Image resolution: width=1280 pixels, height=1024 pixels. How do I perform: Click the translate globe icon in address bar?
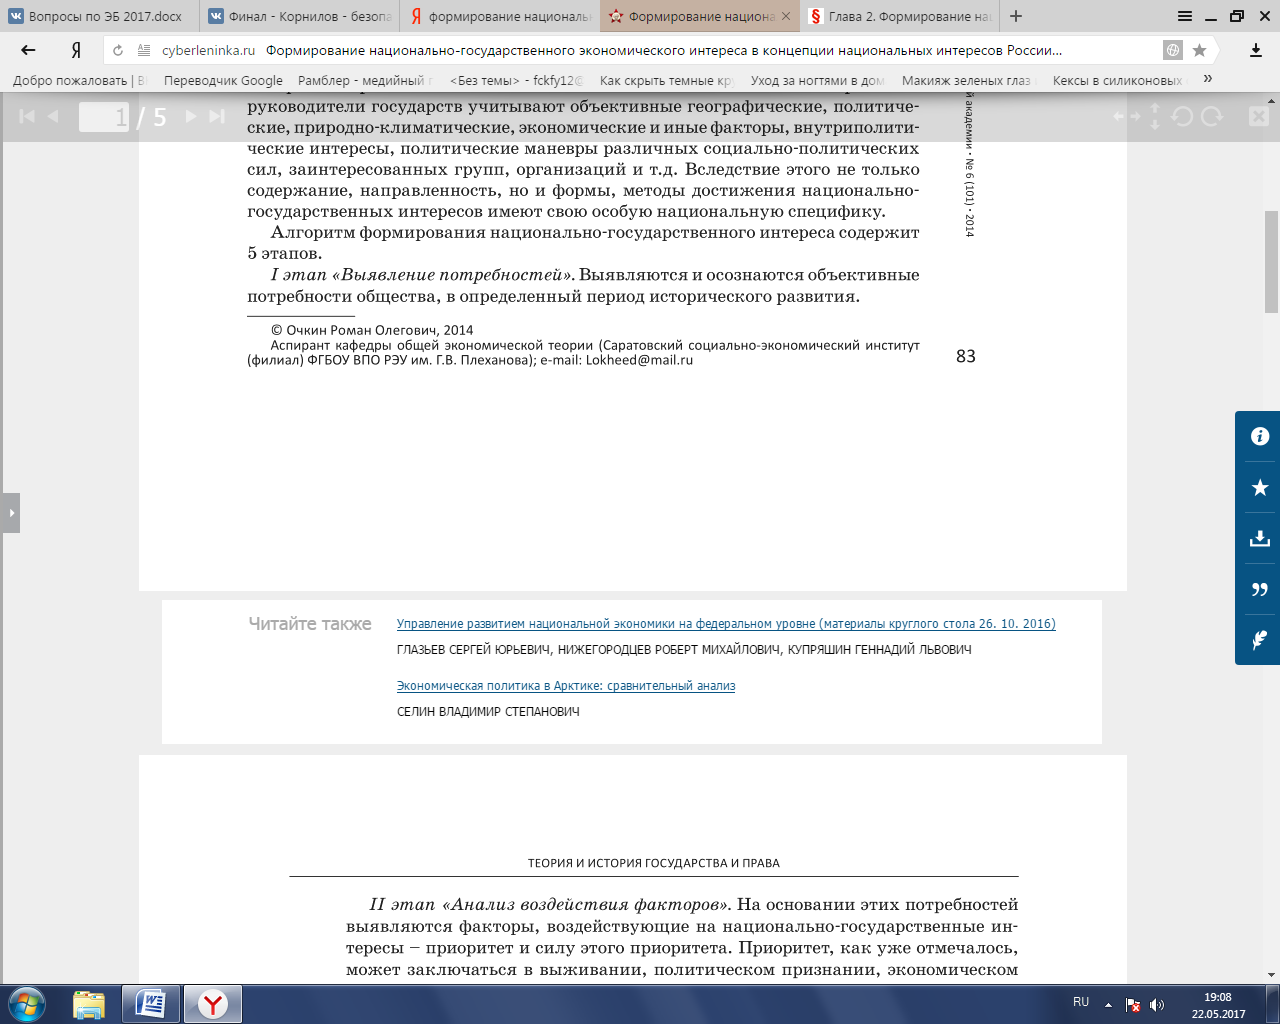click(x=1173, y=50)
